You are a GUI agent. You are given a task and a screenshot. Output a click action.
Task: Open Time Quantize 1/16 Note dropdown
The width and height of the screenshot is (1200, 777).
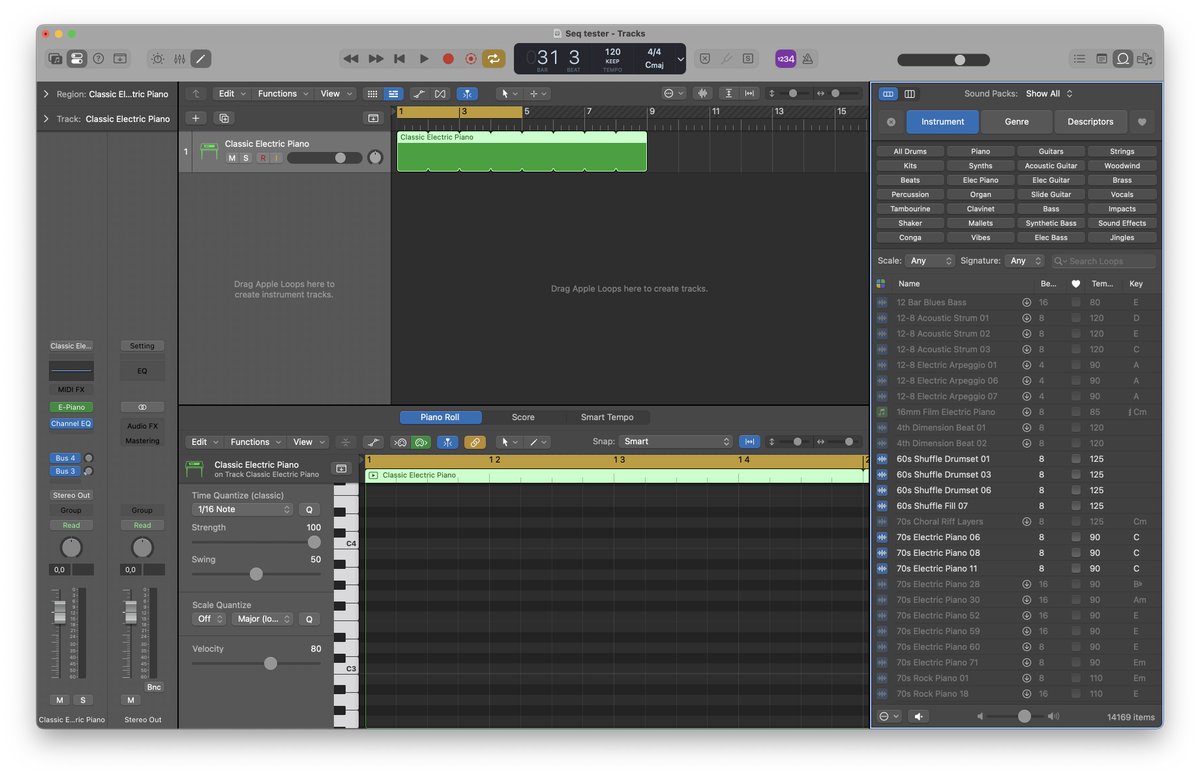tap(243, 509)
